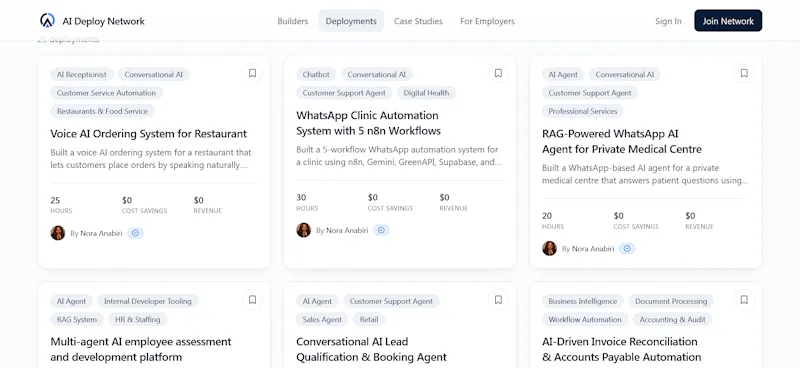Click the 25 HOURS stat
800x368 pixels.
pyautogui.click(x=61, y=205)
